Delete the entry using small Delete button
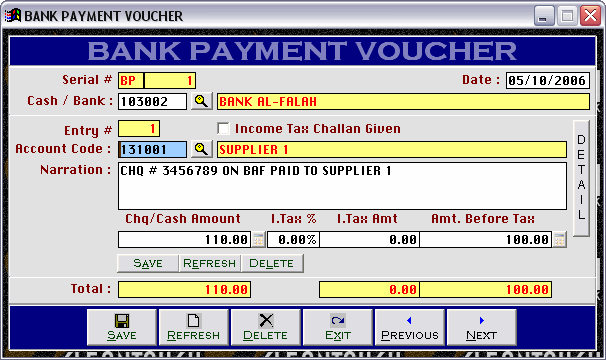 (x=272, y=263)
